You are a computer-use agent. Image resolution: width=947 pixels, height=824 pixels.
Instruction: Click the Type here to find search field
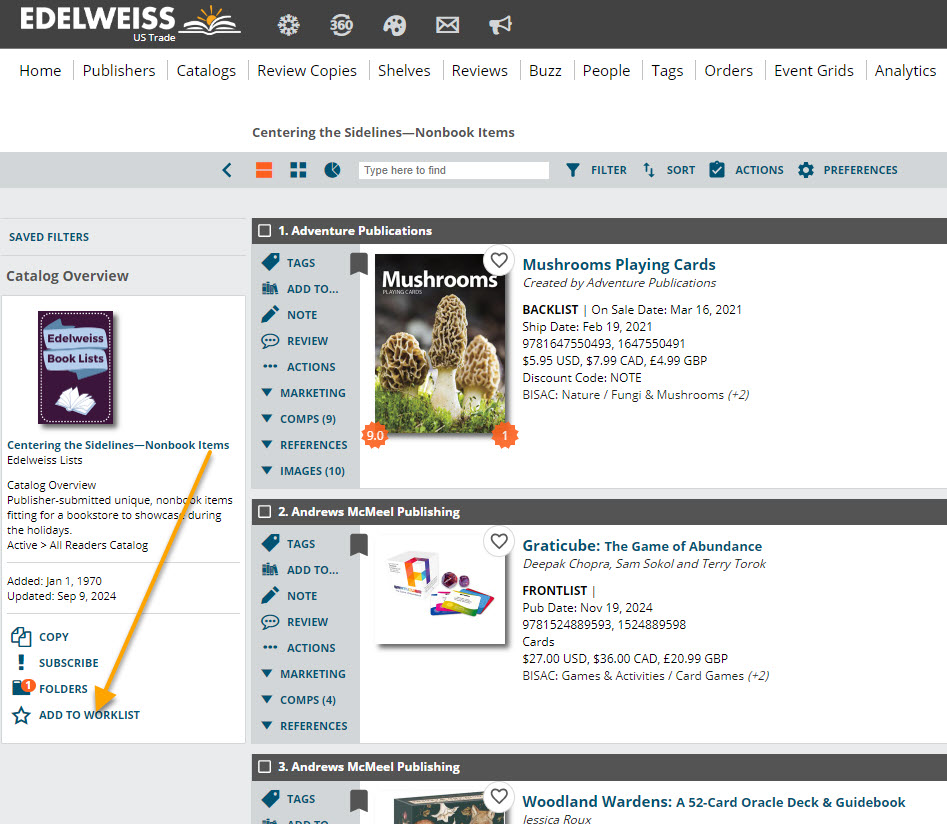pos(454,170)
